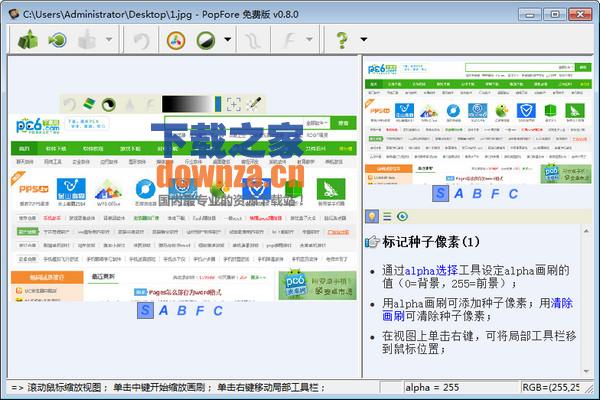
Task: Close the PopFore window
Action: [580, 14]
